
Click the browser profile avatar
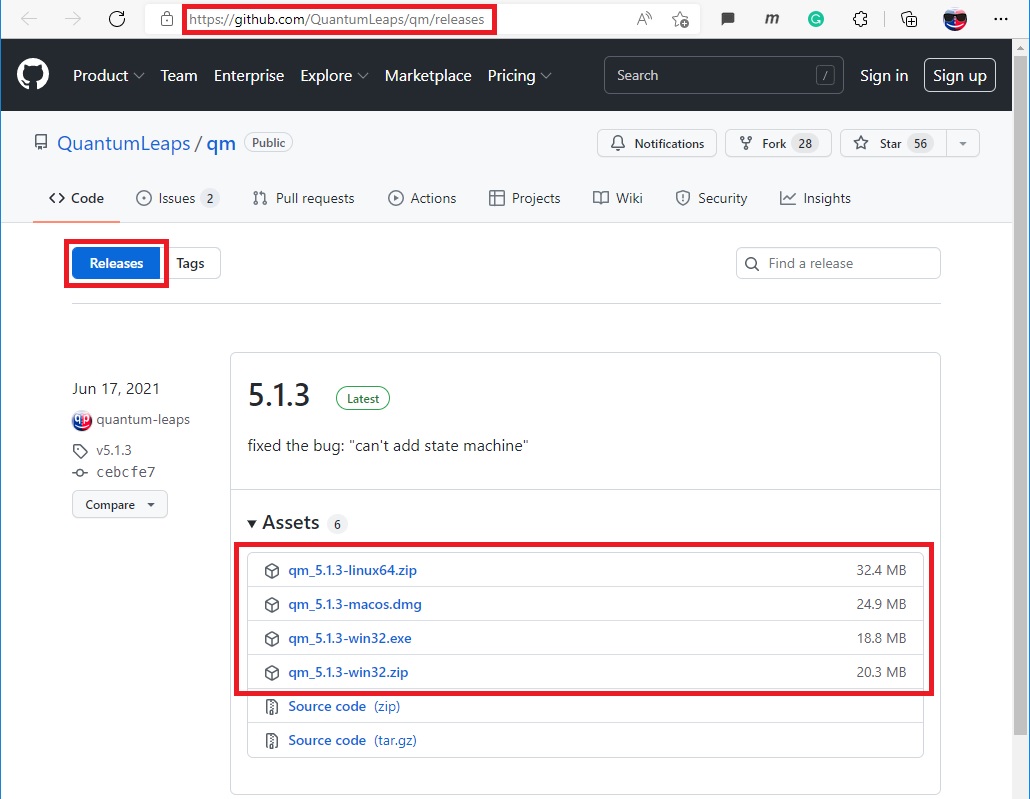pyautogui.click(x=955, y=19)
